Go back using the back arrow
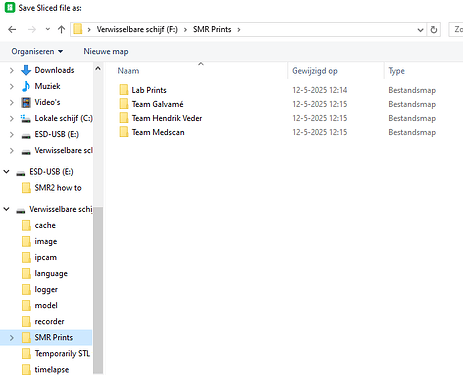 [12, 30]
